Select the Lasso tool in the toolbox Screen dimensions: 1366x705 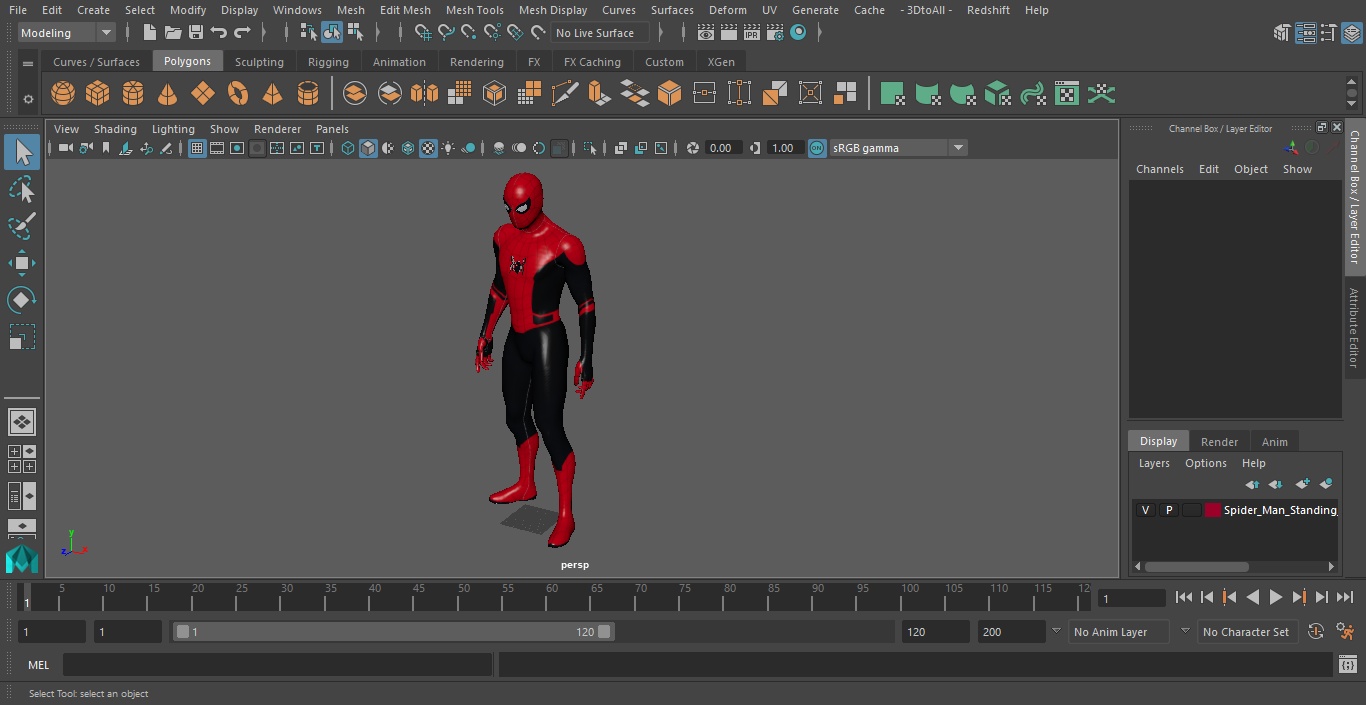point(22,189)
